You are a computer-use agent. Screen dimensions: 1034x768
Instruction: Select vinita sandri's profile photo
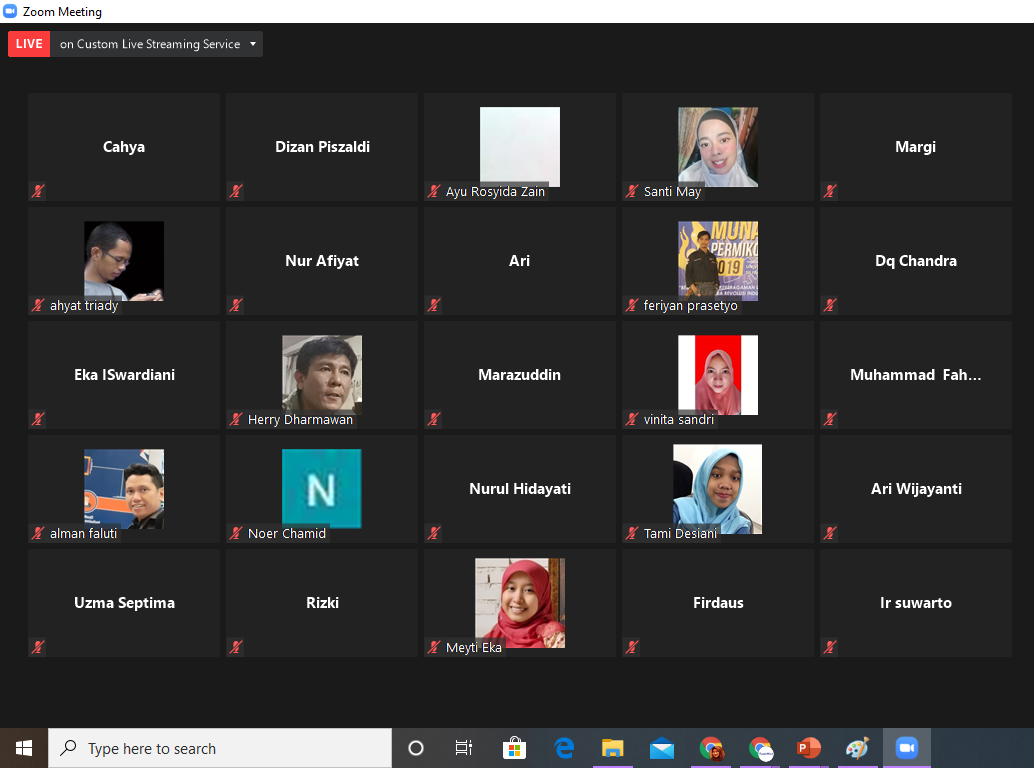click(717, 375)
